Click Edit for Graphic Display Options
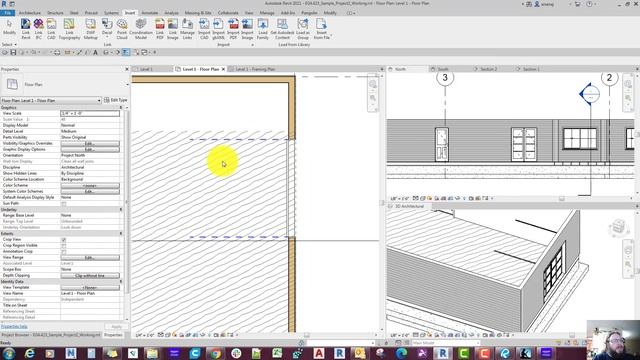The width and height of the screenshot is (640, 360). click(x=90, y=150)
